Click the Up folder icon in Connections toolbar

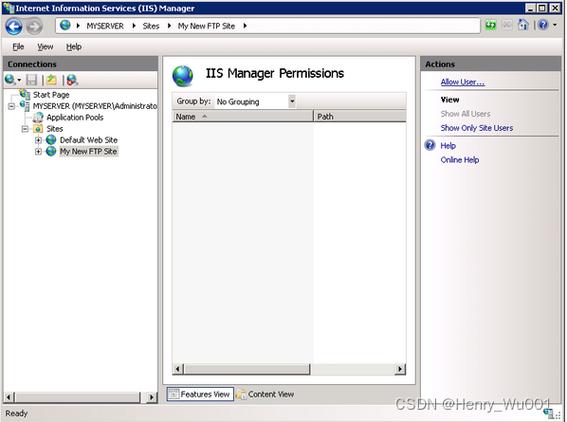52,80
